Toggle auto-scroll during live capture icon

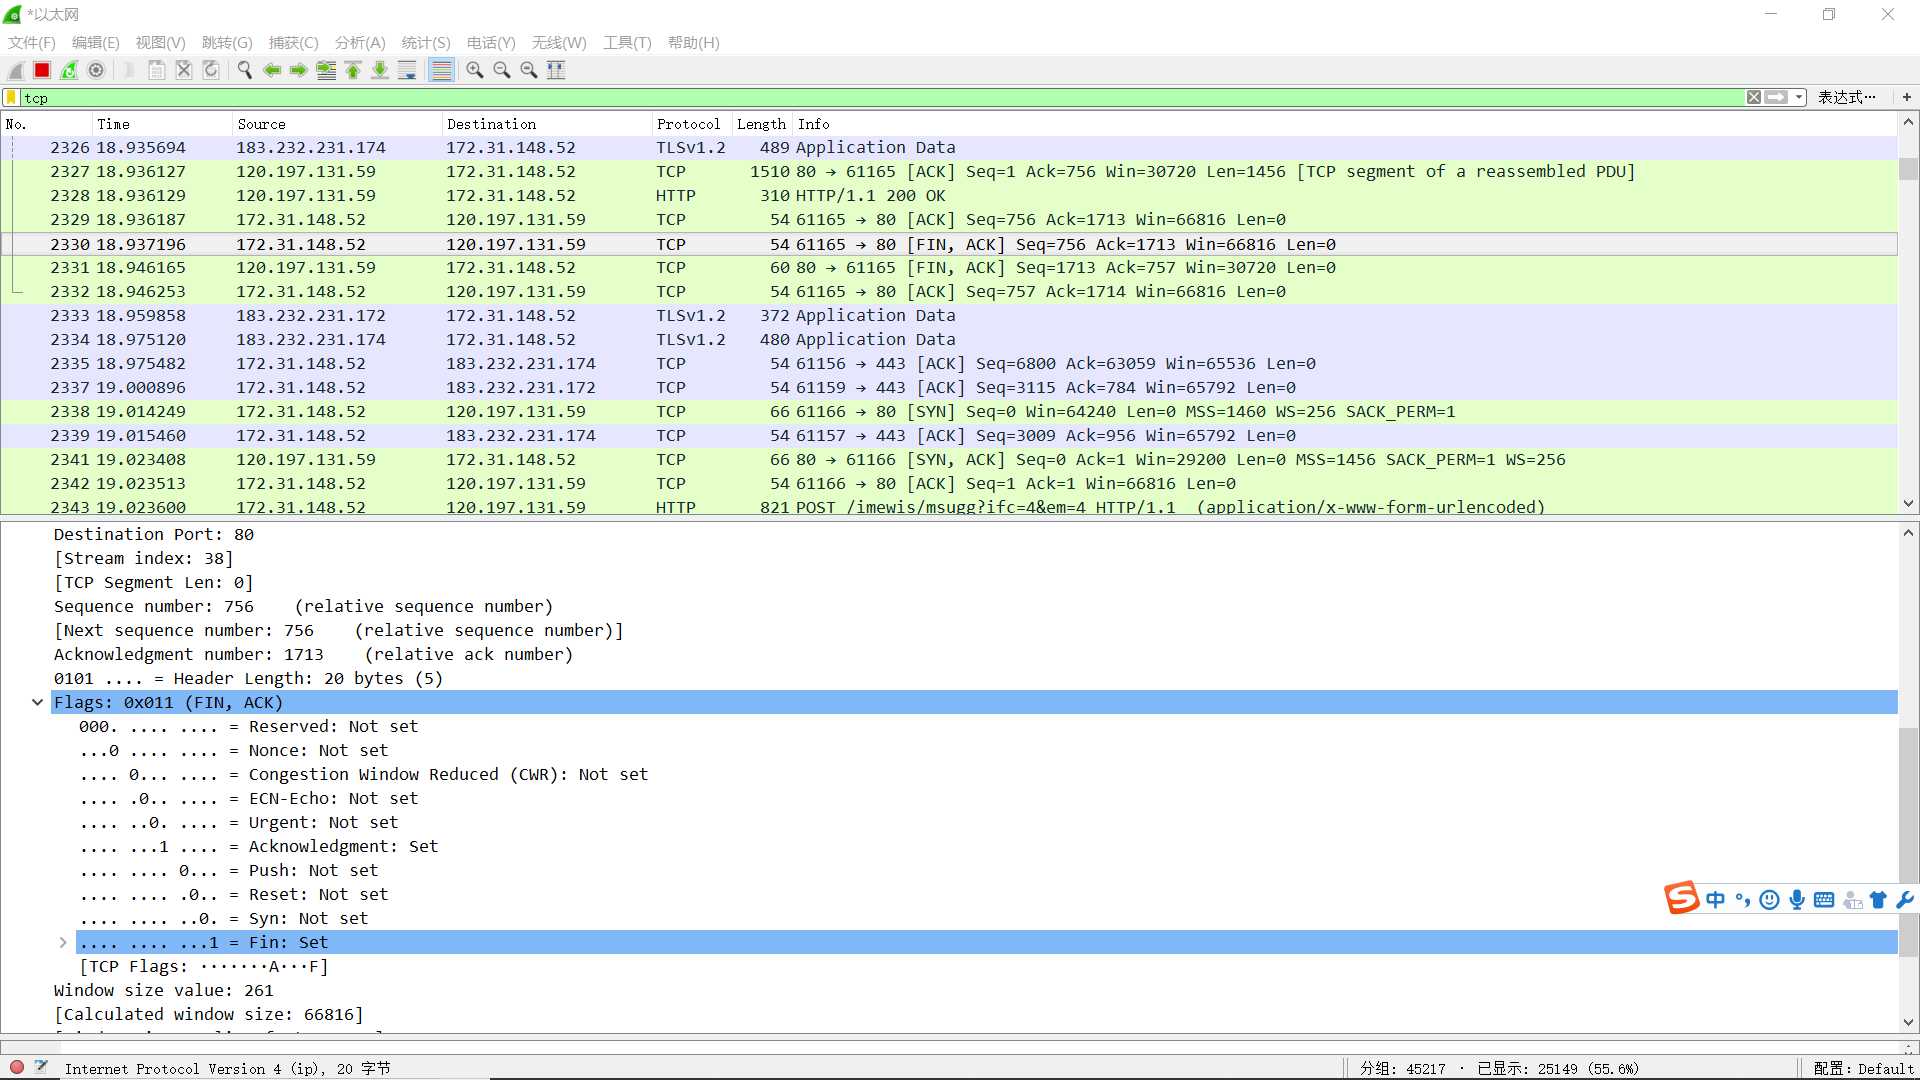407,70
